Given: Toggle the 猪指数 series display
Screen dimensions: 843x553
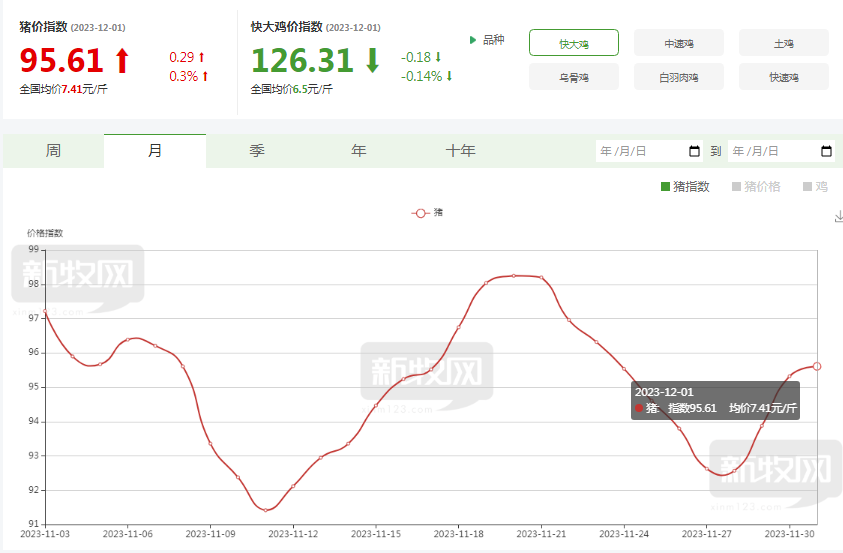Looking at the screenshot, I should click(685, 186).
